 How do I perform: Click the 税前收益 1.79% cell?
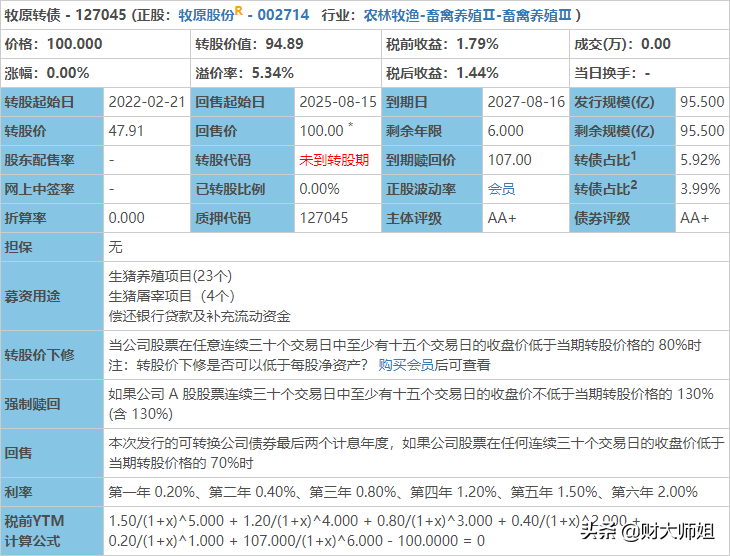[475, 44]
